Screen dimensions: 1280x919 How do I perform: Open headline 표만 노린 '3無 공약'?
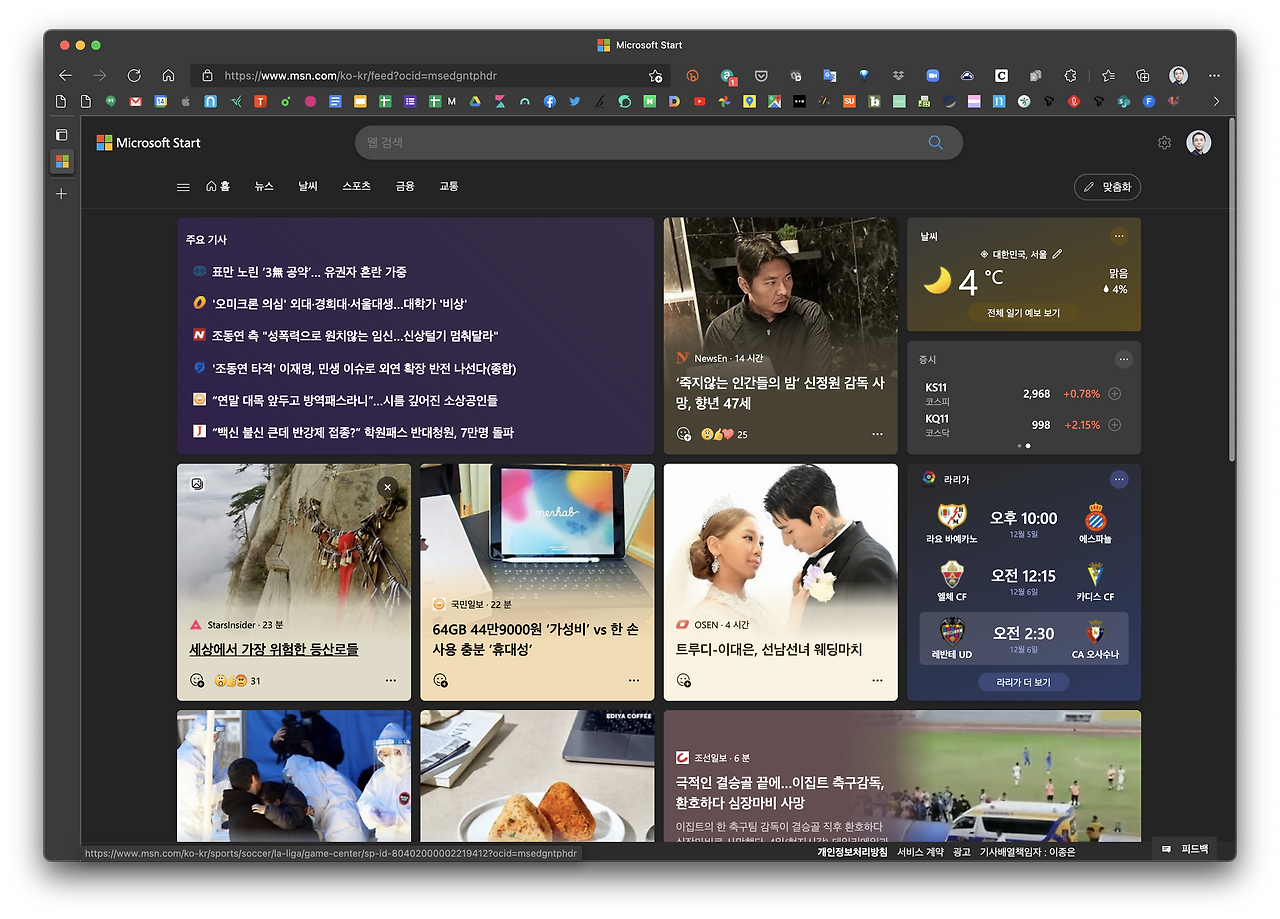[309, 272]
